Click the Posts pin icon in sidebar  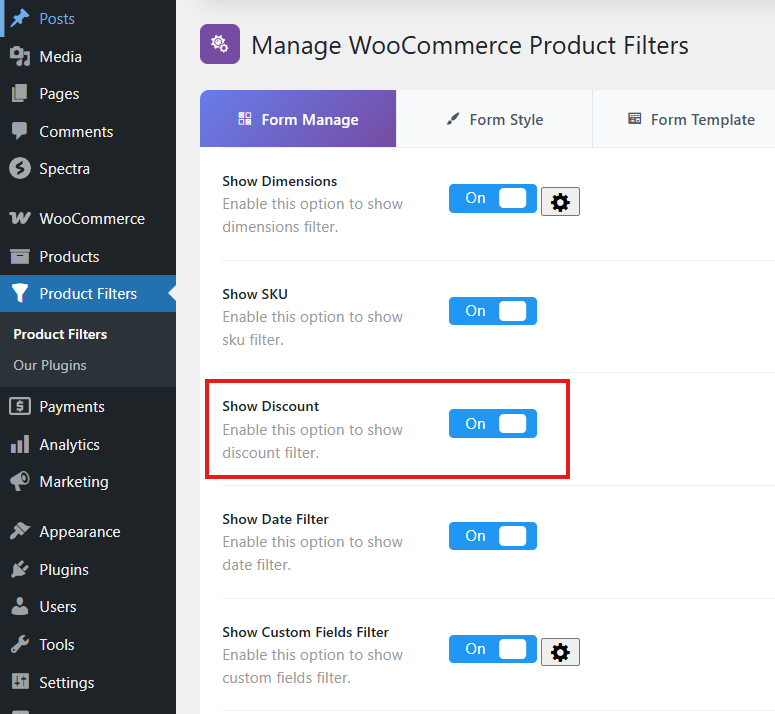[20, 19]
